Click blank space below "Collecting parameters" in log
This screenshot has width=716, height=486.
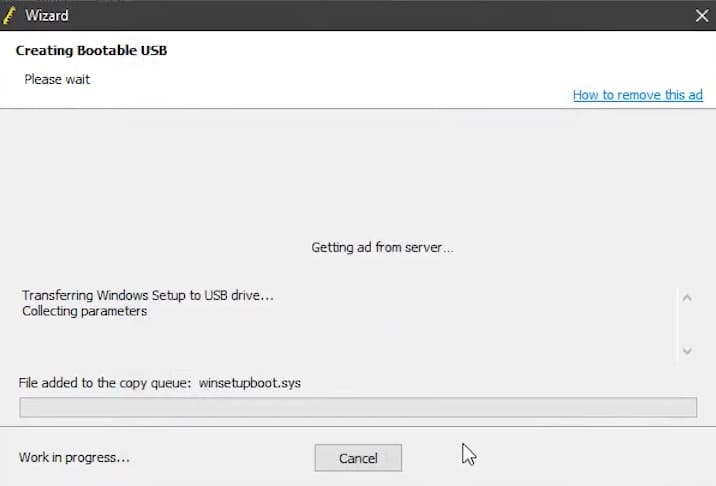point(300,340)
